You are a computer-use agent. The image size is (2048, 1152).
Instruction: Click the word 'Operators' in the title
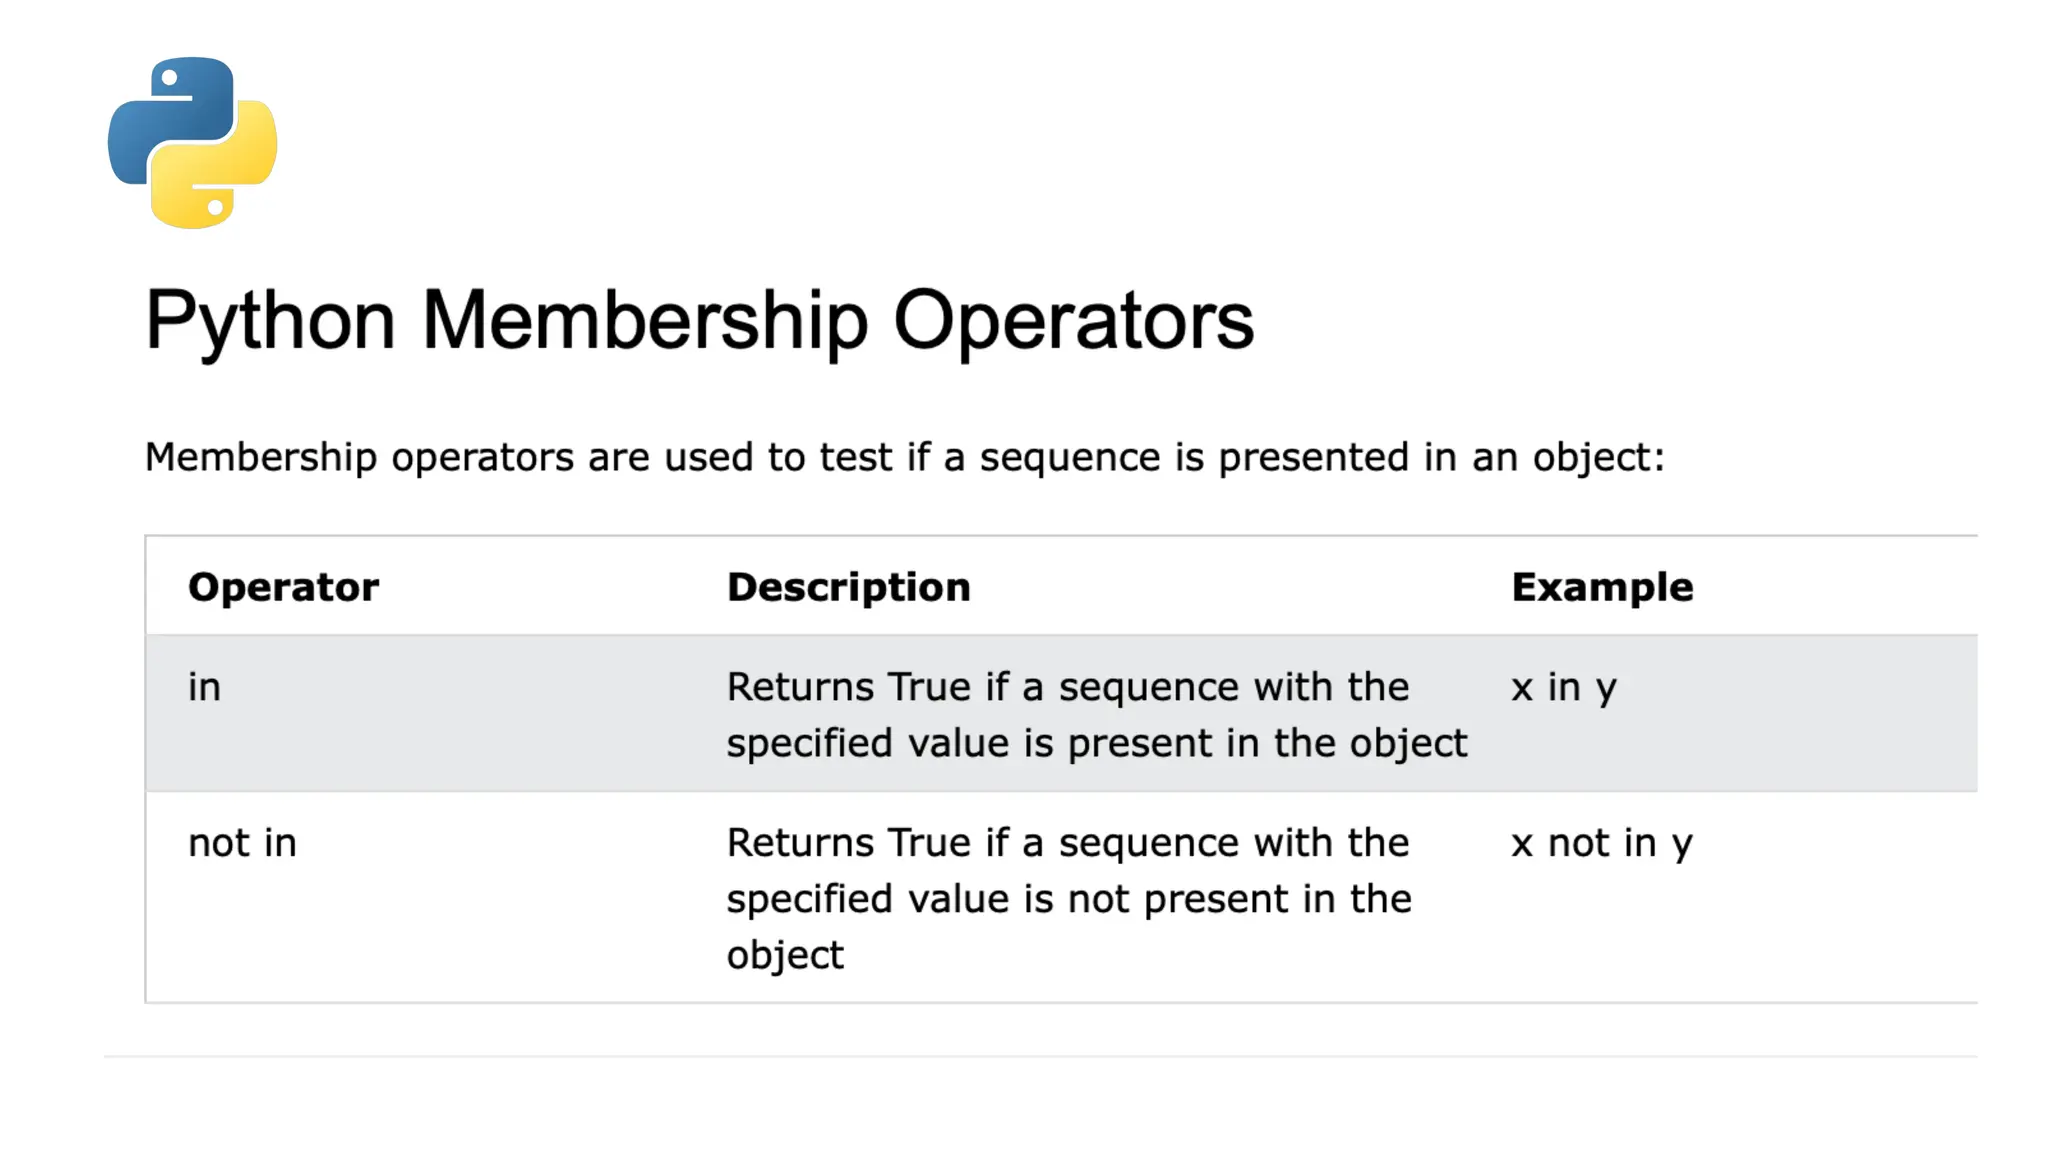pyautogui.click(x=1073, y=321)
